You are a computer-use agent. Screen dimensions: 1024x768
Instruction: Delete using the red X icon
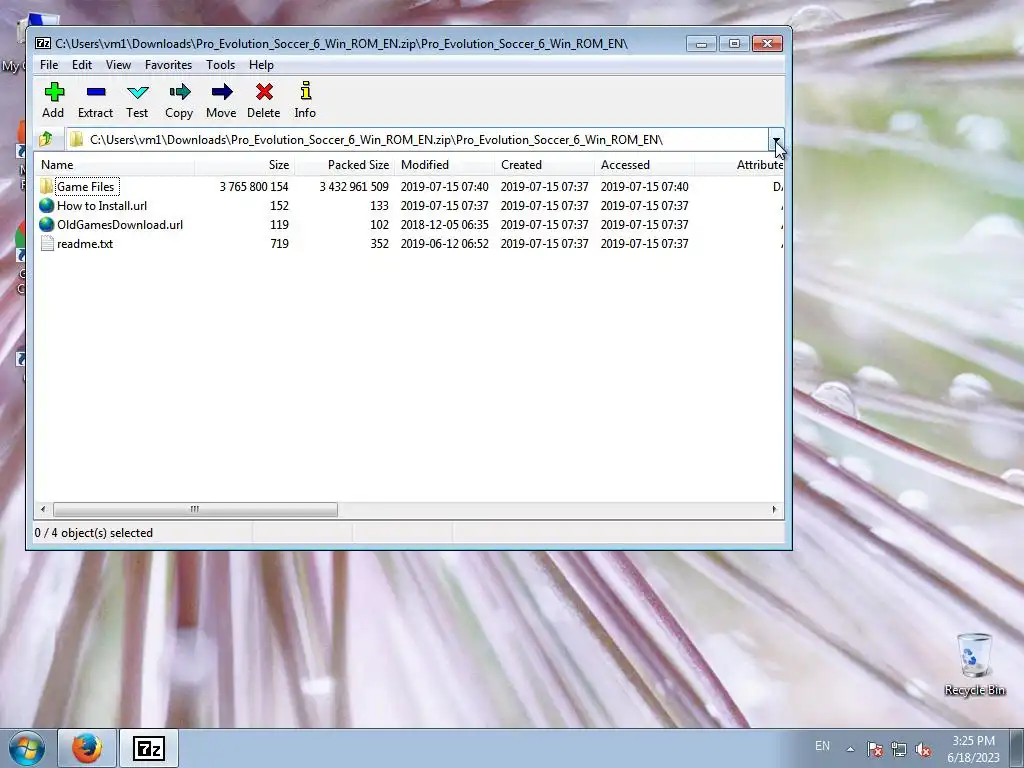[x=264, y=91]
